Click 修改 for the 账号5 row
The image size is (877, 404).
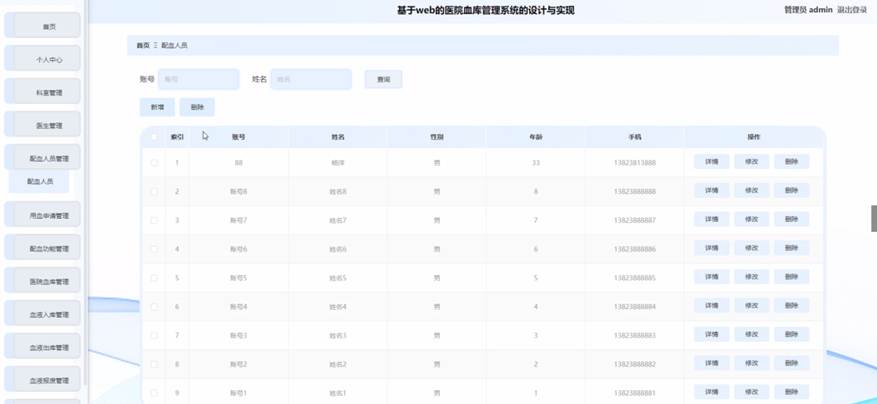pyautogui.click(x=751, y=277)
